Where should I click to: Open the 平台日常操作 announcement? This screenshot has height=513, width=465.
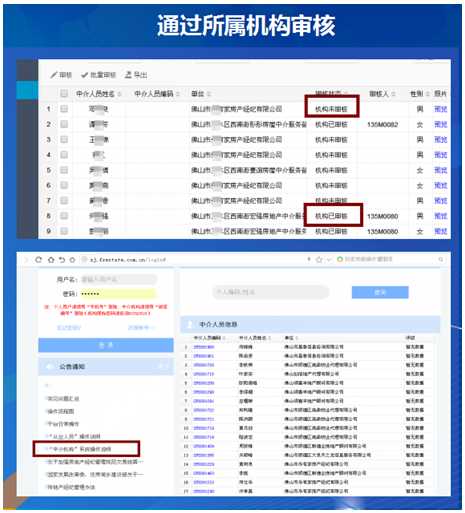click(x=63, y=424)
